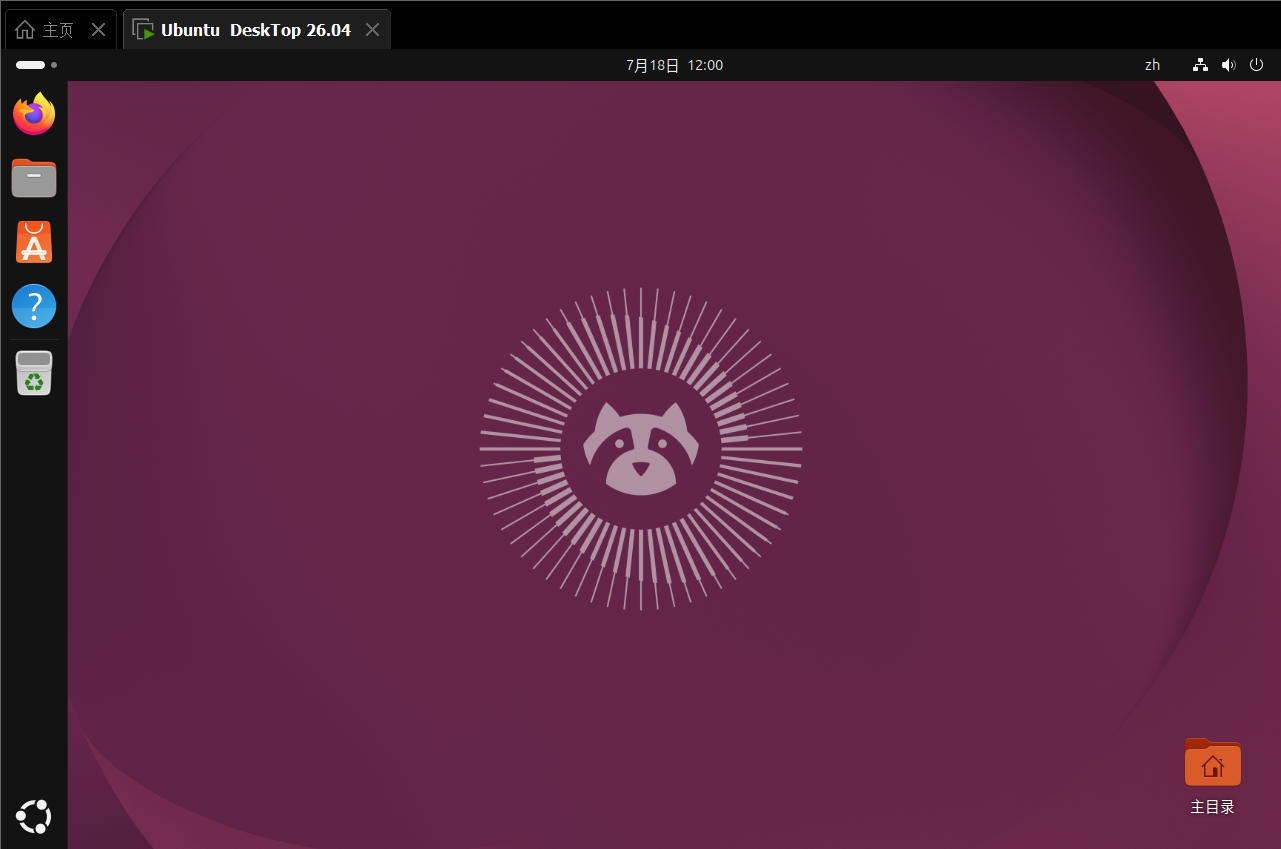
Task: Open the zh input language indicator
Action: click(1153, 65)
